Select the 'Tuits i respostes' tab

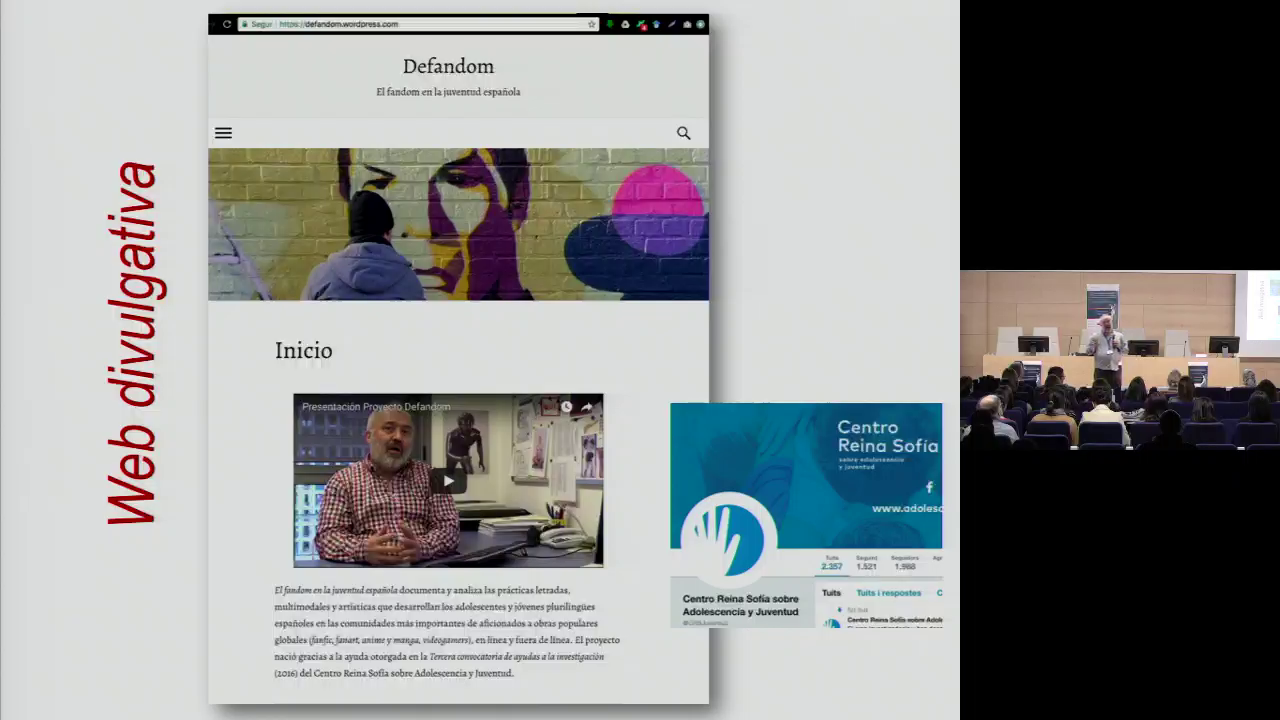[888, 593]
